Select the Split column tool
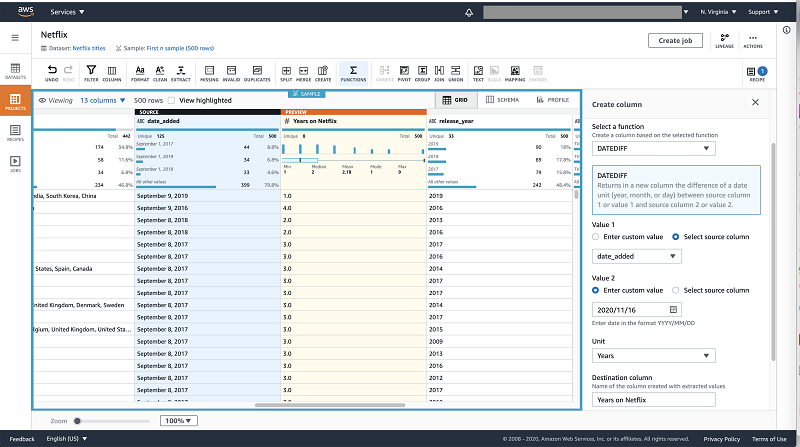This screenshot has width=800, height=447. 286,72
